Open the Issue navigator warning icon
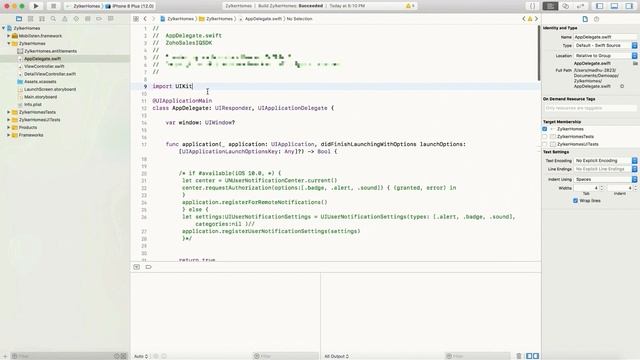640x360 pixels. tap(64, 19)
